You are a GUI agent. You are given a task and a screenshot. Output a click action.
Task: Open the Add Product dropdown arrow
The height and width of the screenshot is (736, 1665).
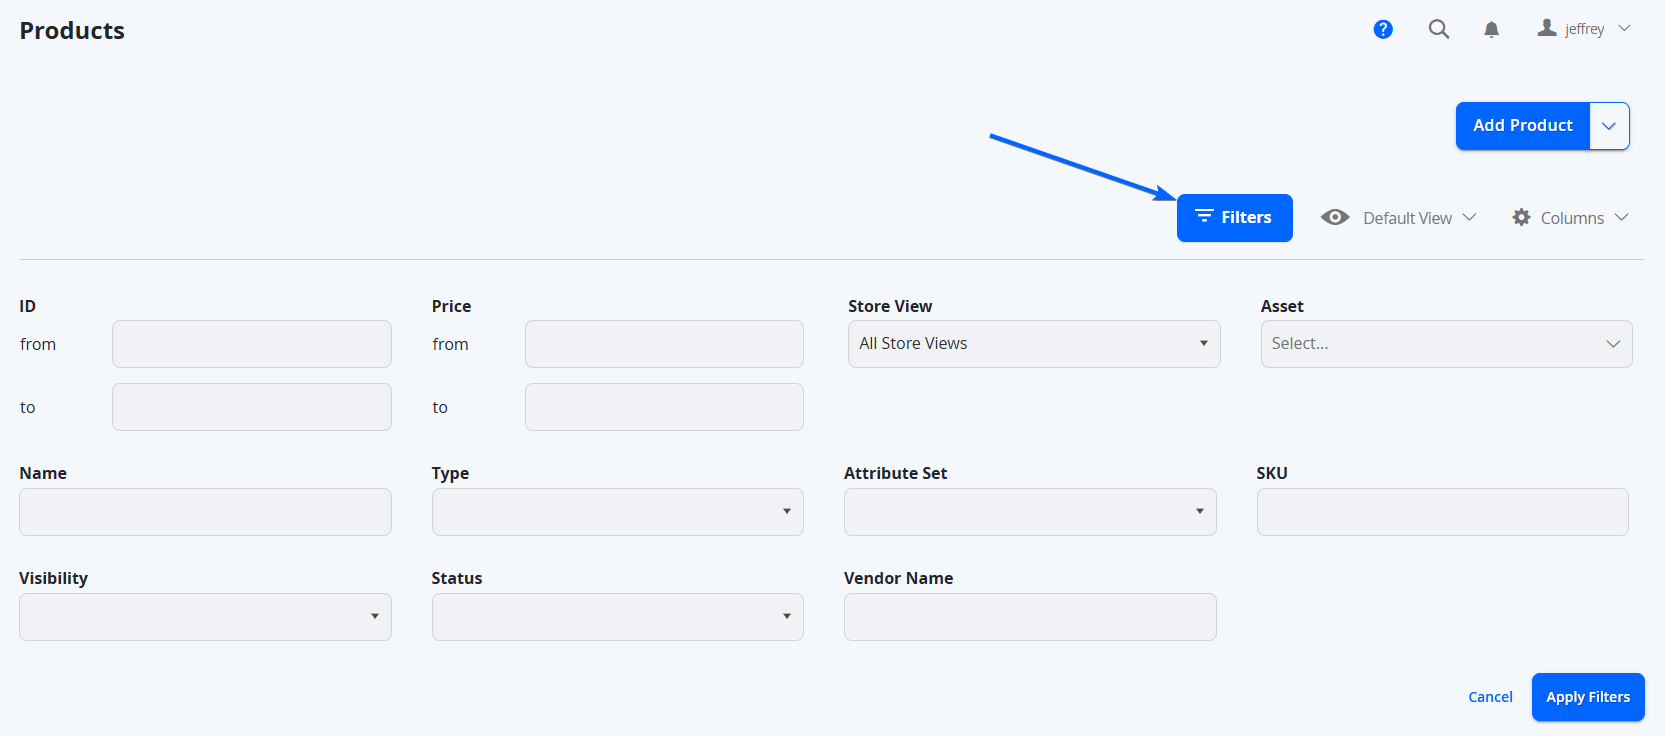click(x=1609, y=126)
